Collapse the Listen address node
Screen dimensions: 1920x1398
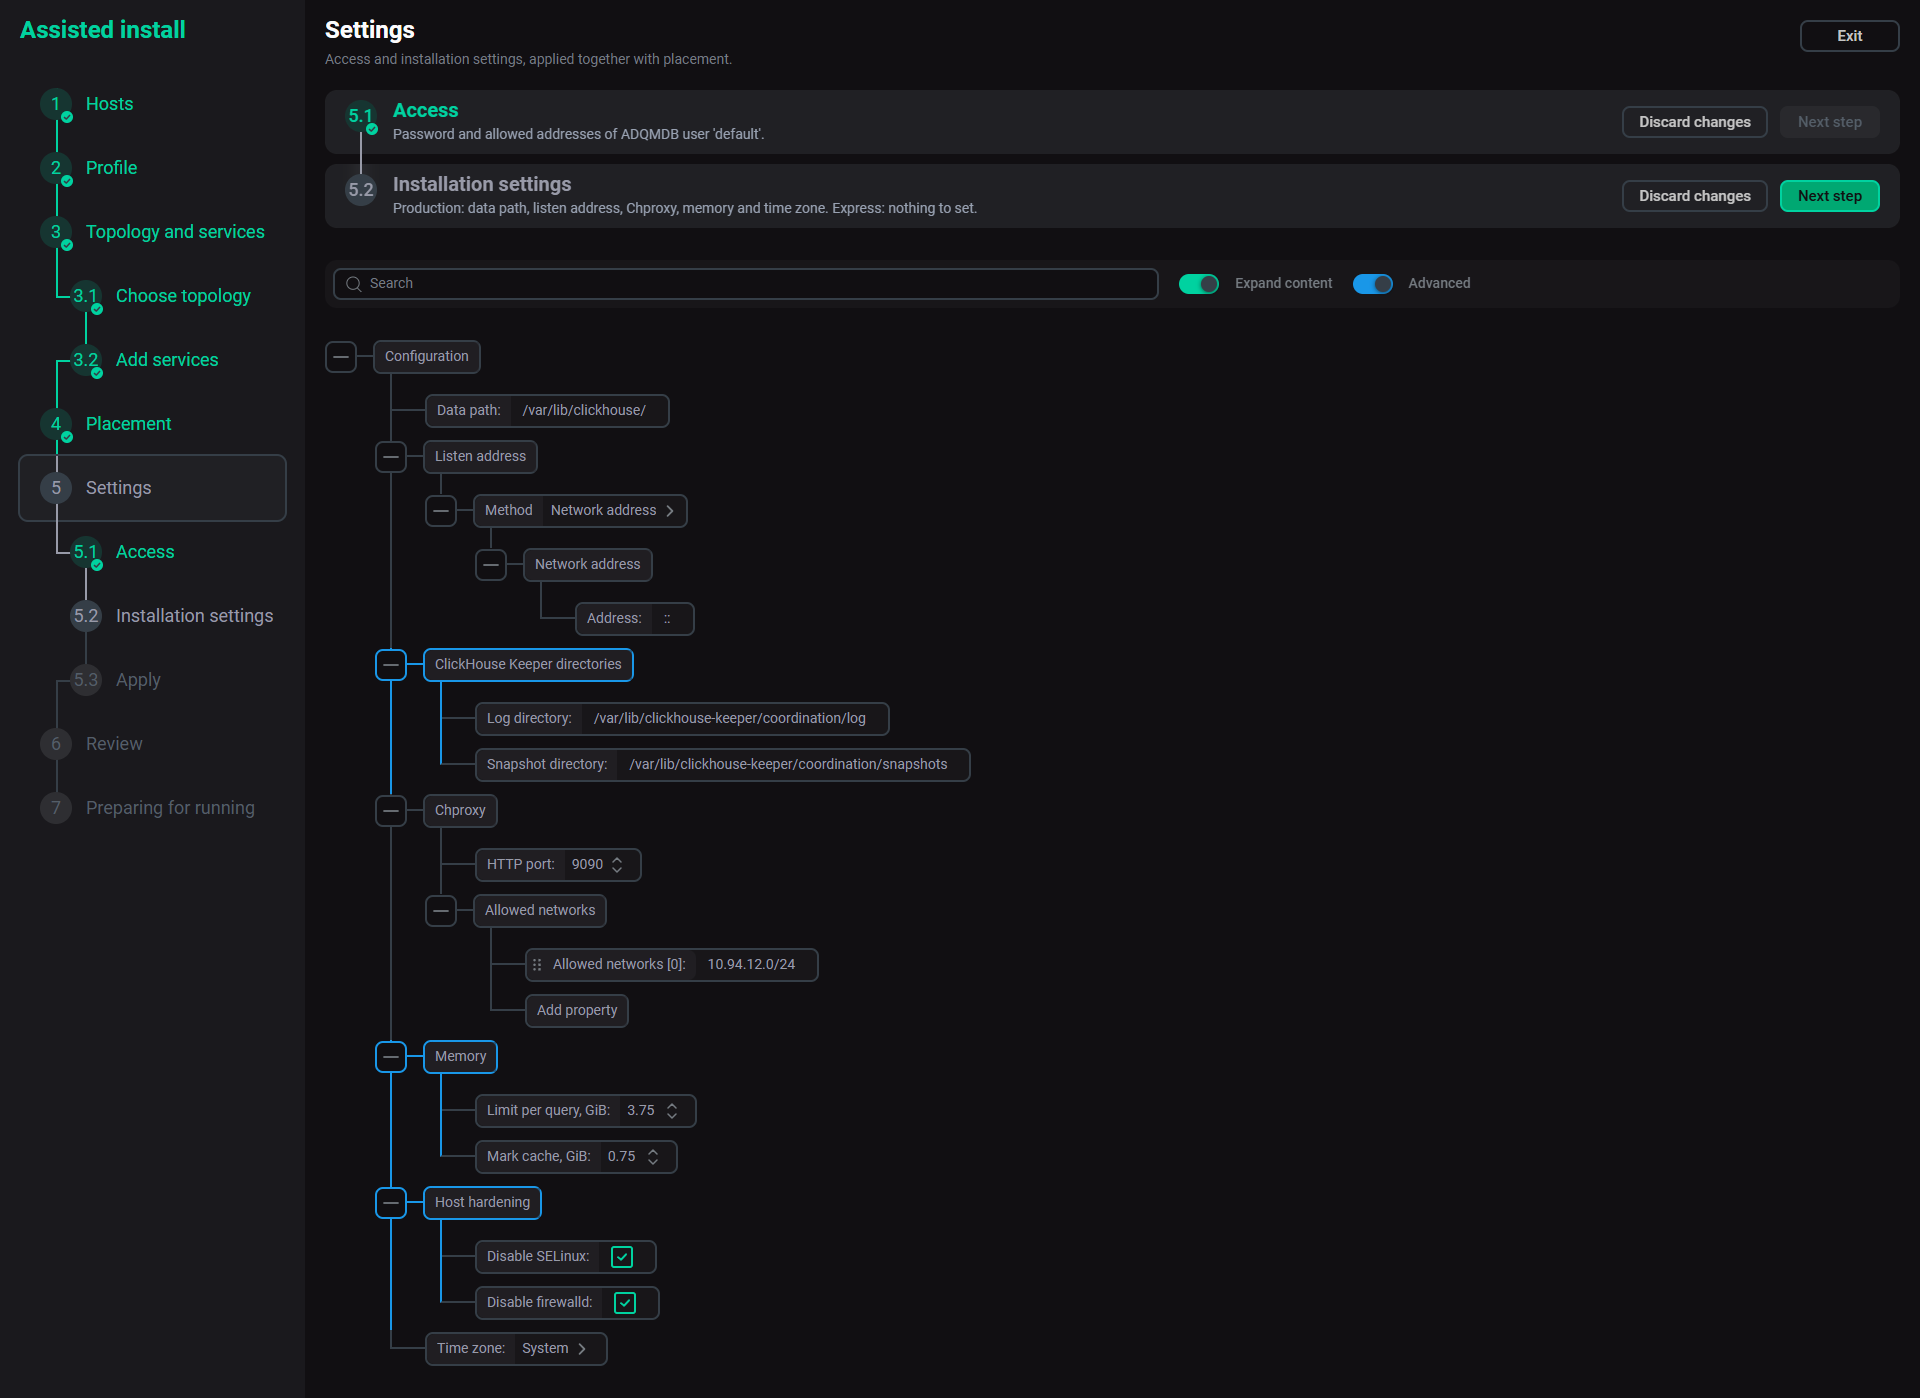point(391,457)
